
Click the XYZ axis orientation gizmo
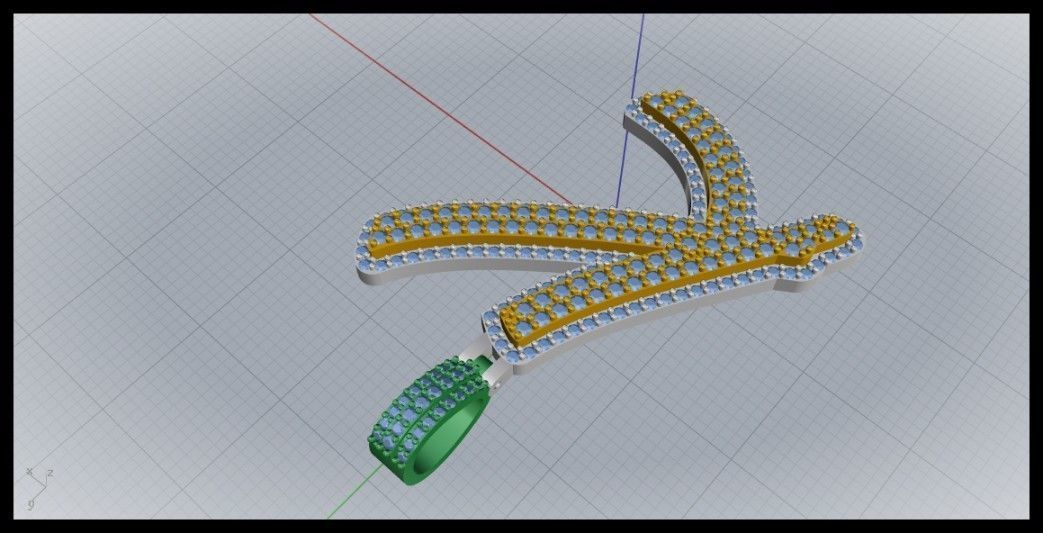pyautogui.click(x=39, y=488)
